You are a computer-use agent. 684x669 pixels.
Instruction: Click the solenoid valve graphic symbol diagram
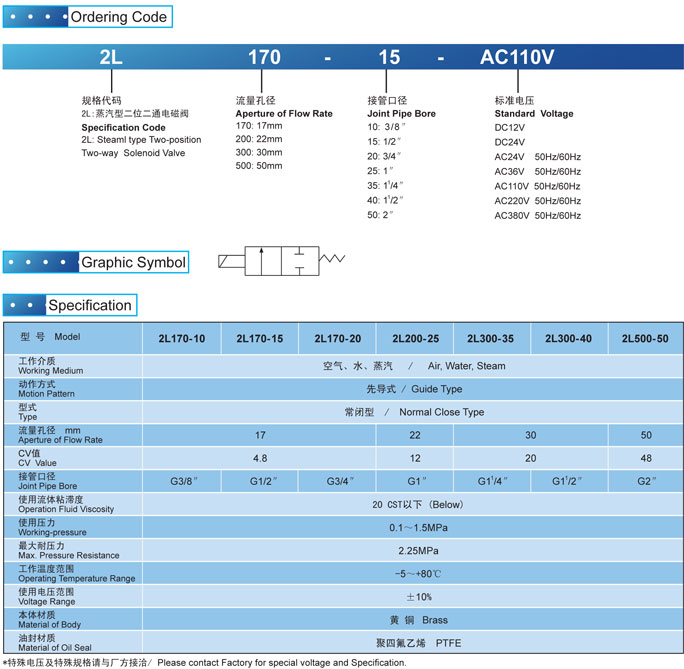(282, 261)
